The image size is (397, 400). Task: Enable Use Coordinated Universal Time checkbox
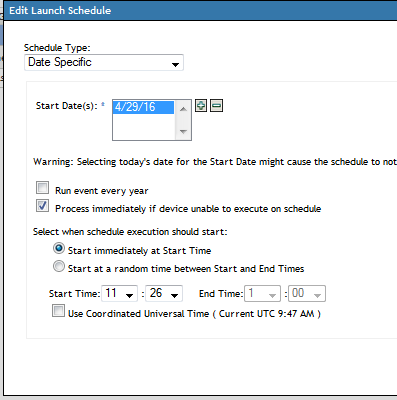pyautogui.click(x=58, y=311)
